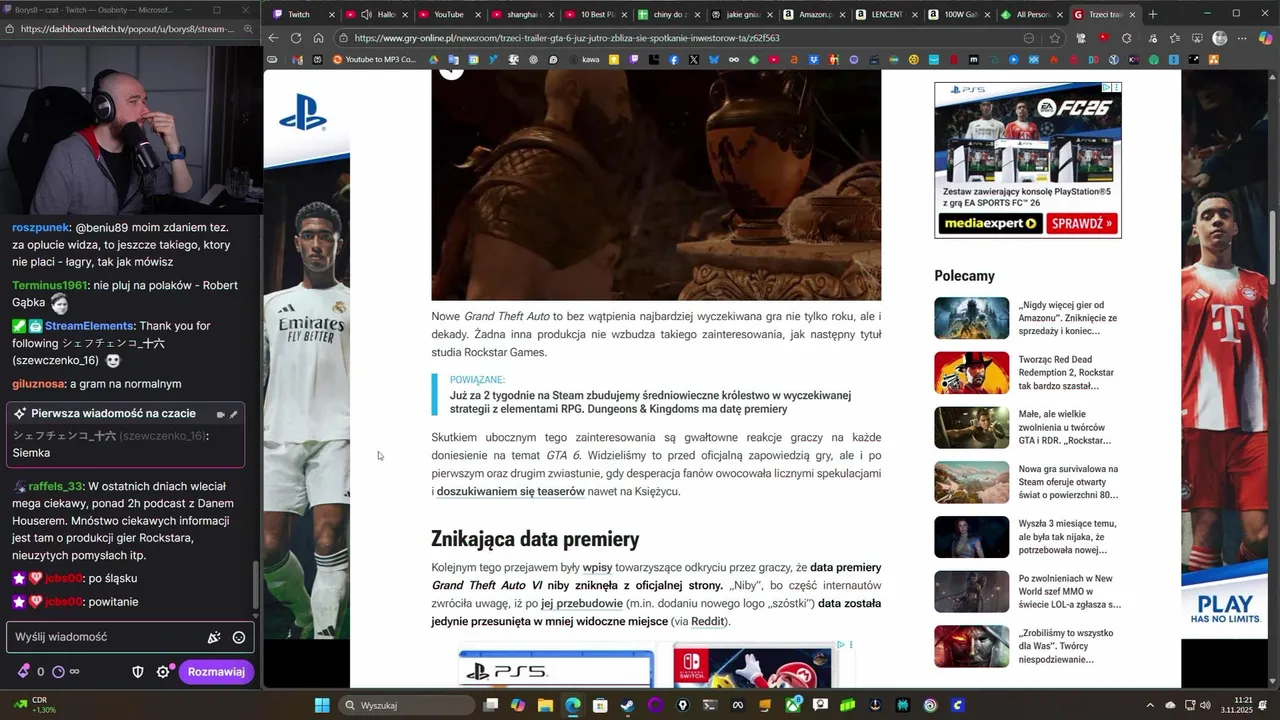The image size is (1280, 720).
Task: Open browser home page icon
Action: pyautogui.click(x=318, y=38)
